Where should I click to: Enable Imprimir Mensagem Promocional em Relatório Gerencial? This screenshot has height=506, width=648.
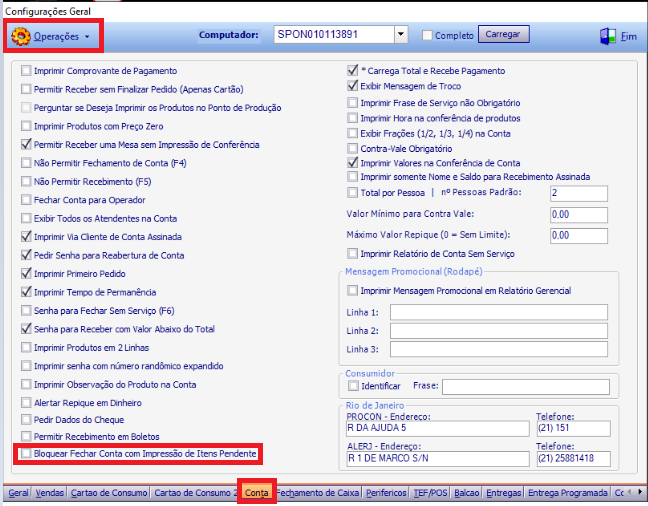(353, 291)
